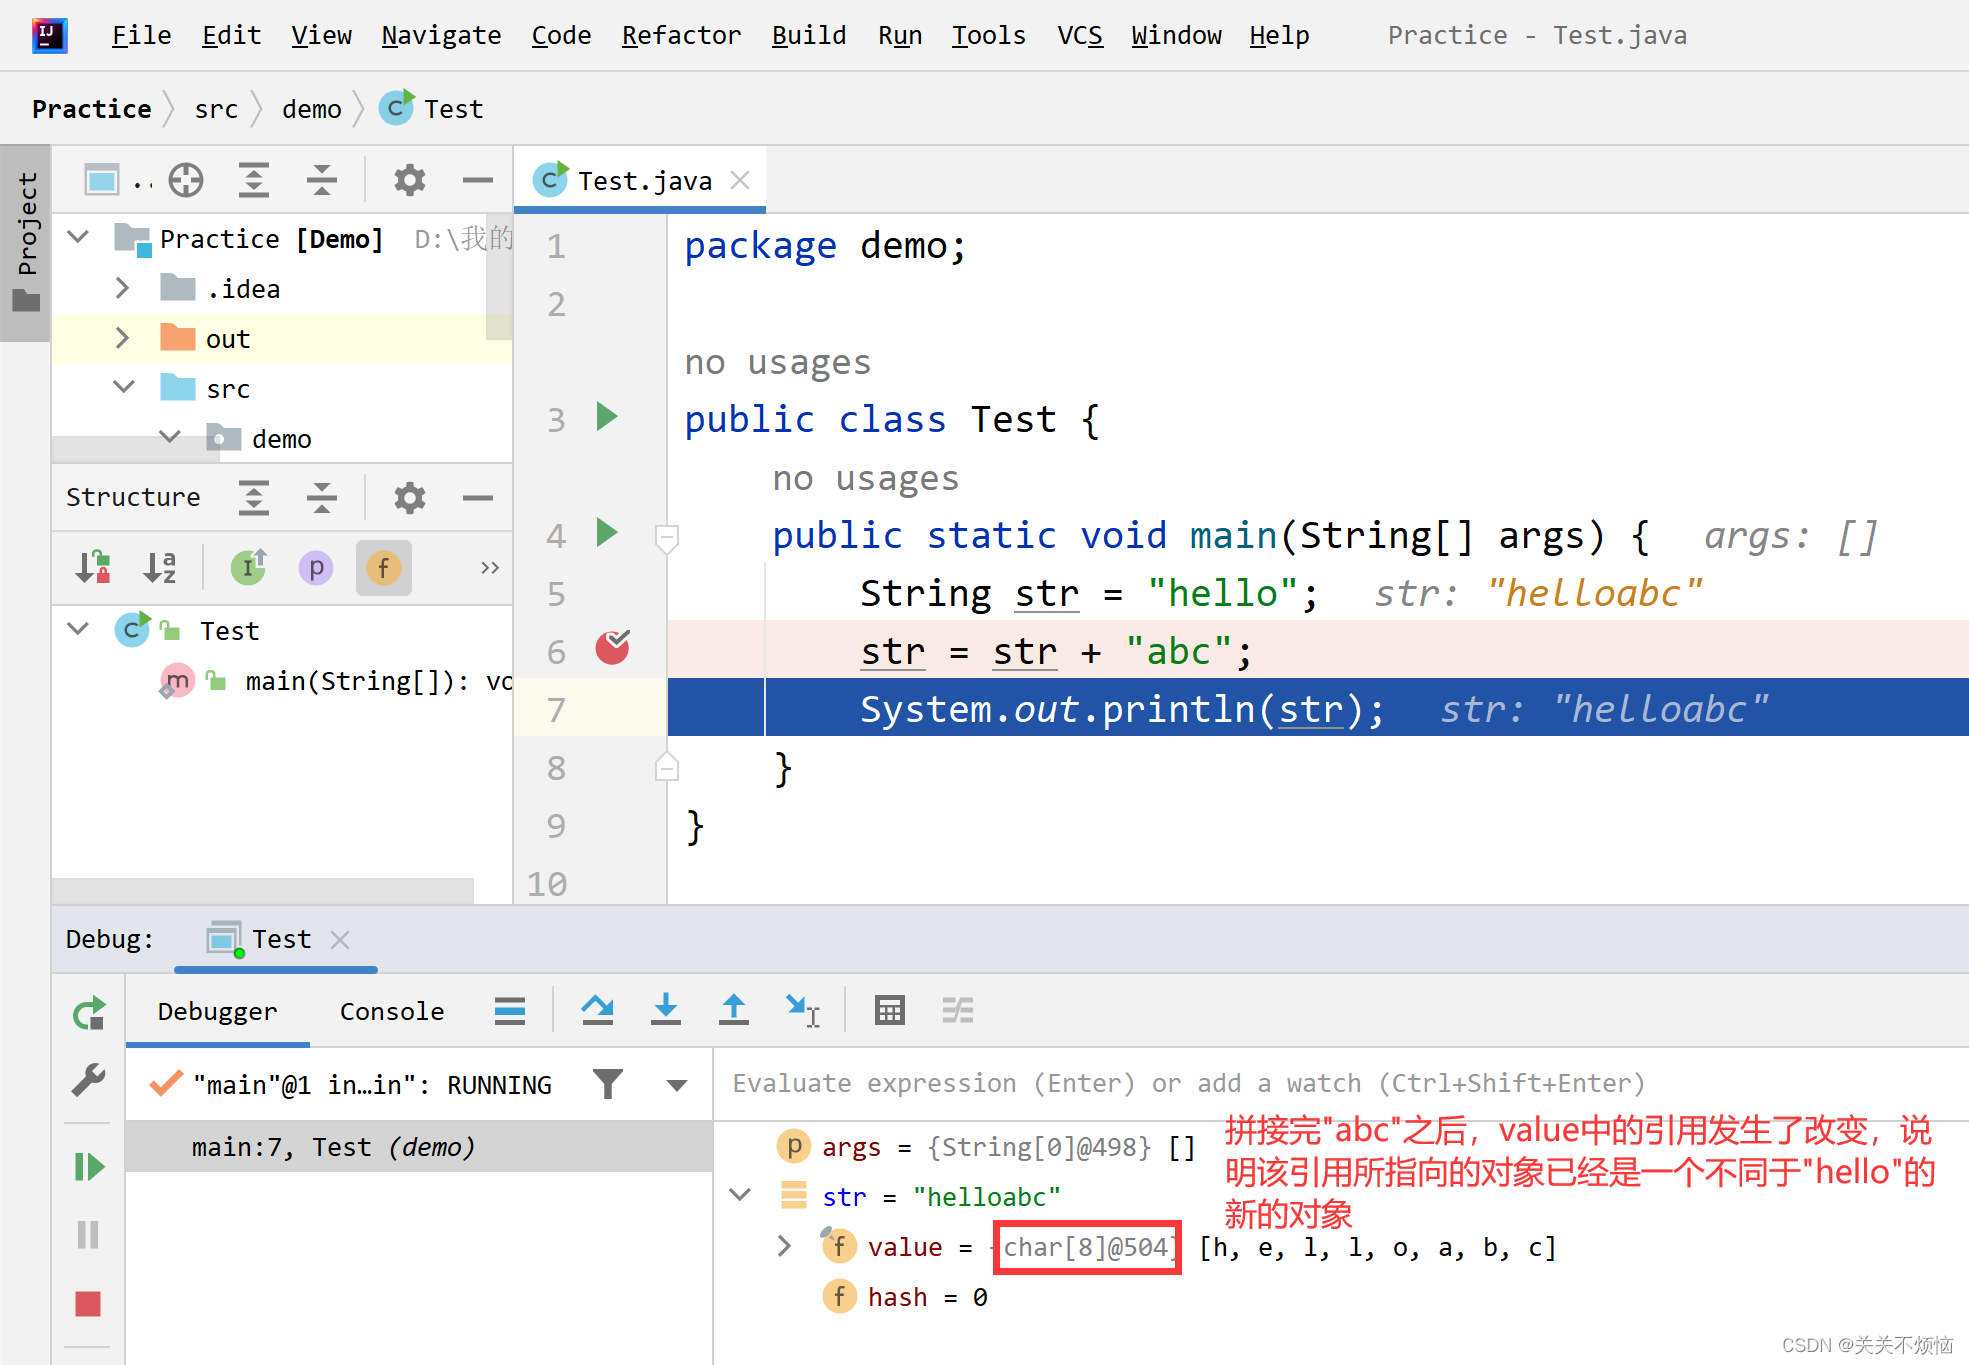Click Rerun Test debug icon
Image resolution: width=1969 pixels, height=1365 pixels.
(x=88, y=1013)
